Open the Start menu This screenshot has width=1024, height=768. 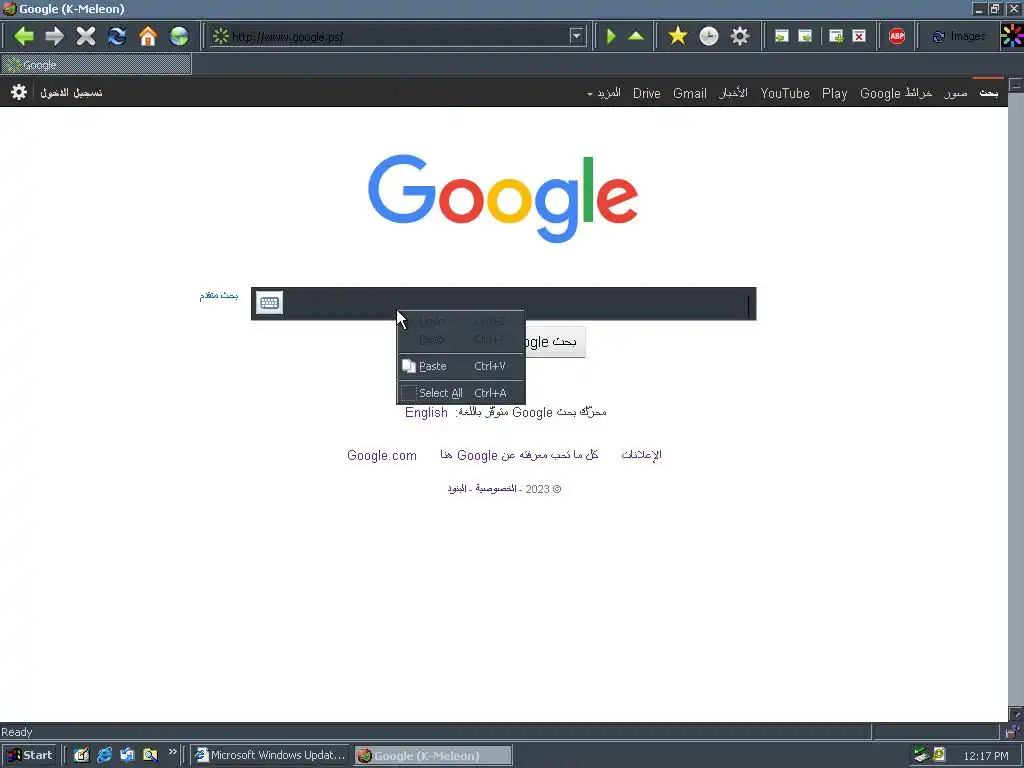pos(29,755)
